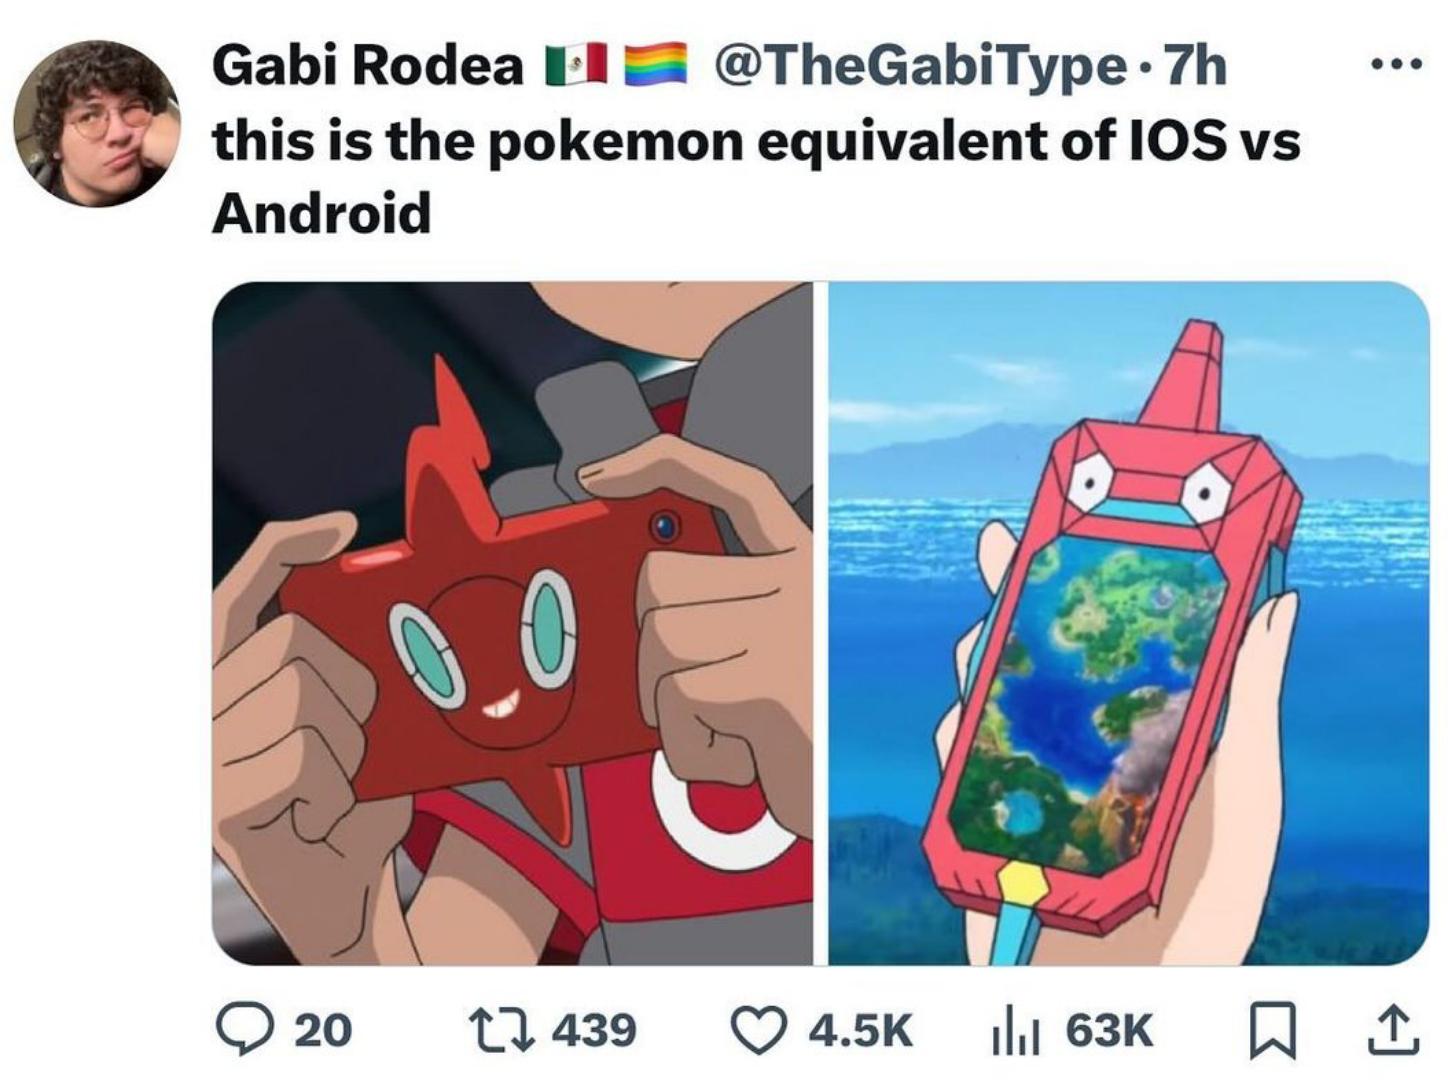
Task: Open the three-dot more options menu
Action: [x=1395, y=66]
